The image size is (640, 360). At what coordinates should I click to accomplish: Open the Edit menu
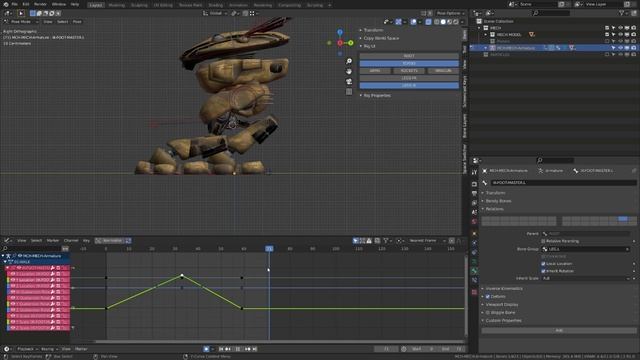point(26,4)
